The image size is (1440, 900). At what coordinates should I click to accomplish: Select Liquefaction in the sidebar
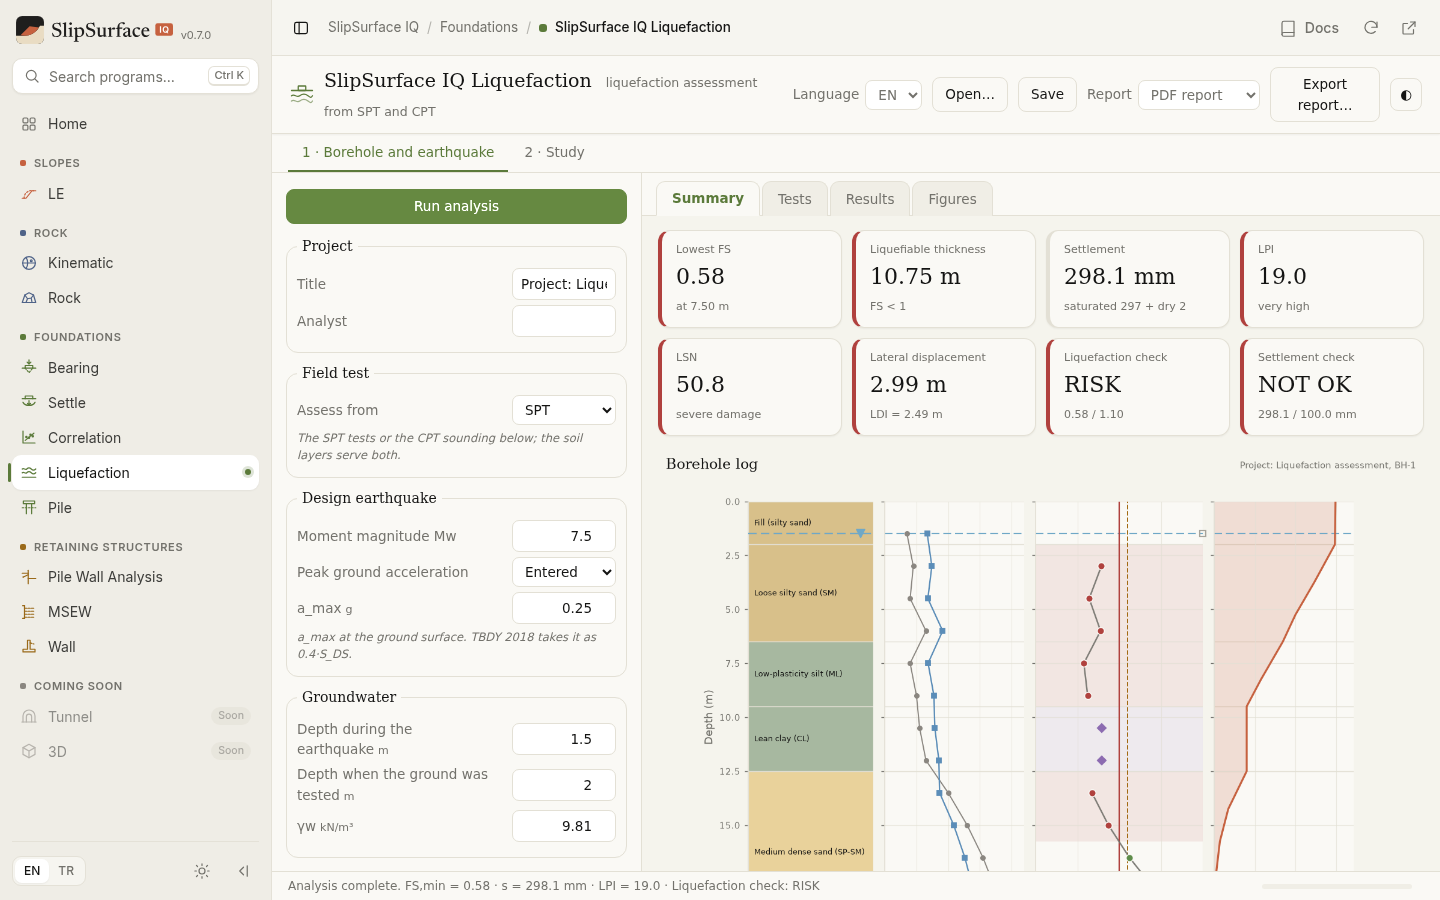click(x=135, y=473)
